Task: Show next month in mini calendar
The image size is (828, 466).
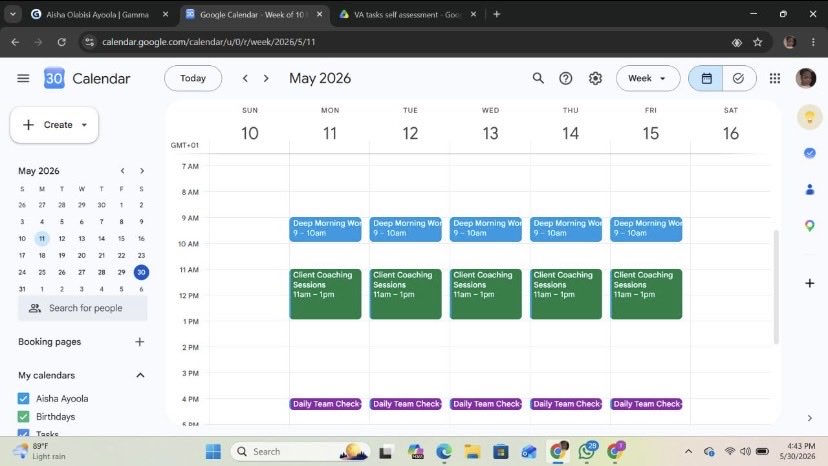Action: (x=142, y=171)
